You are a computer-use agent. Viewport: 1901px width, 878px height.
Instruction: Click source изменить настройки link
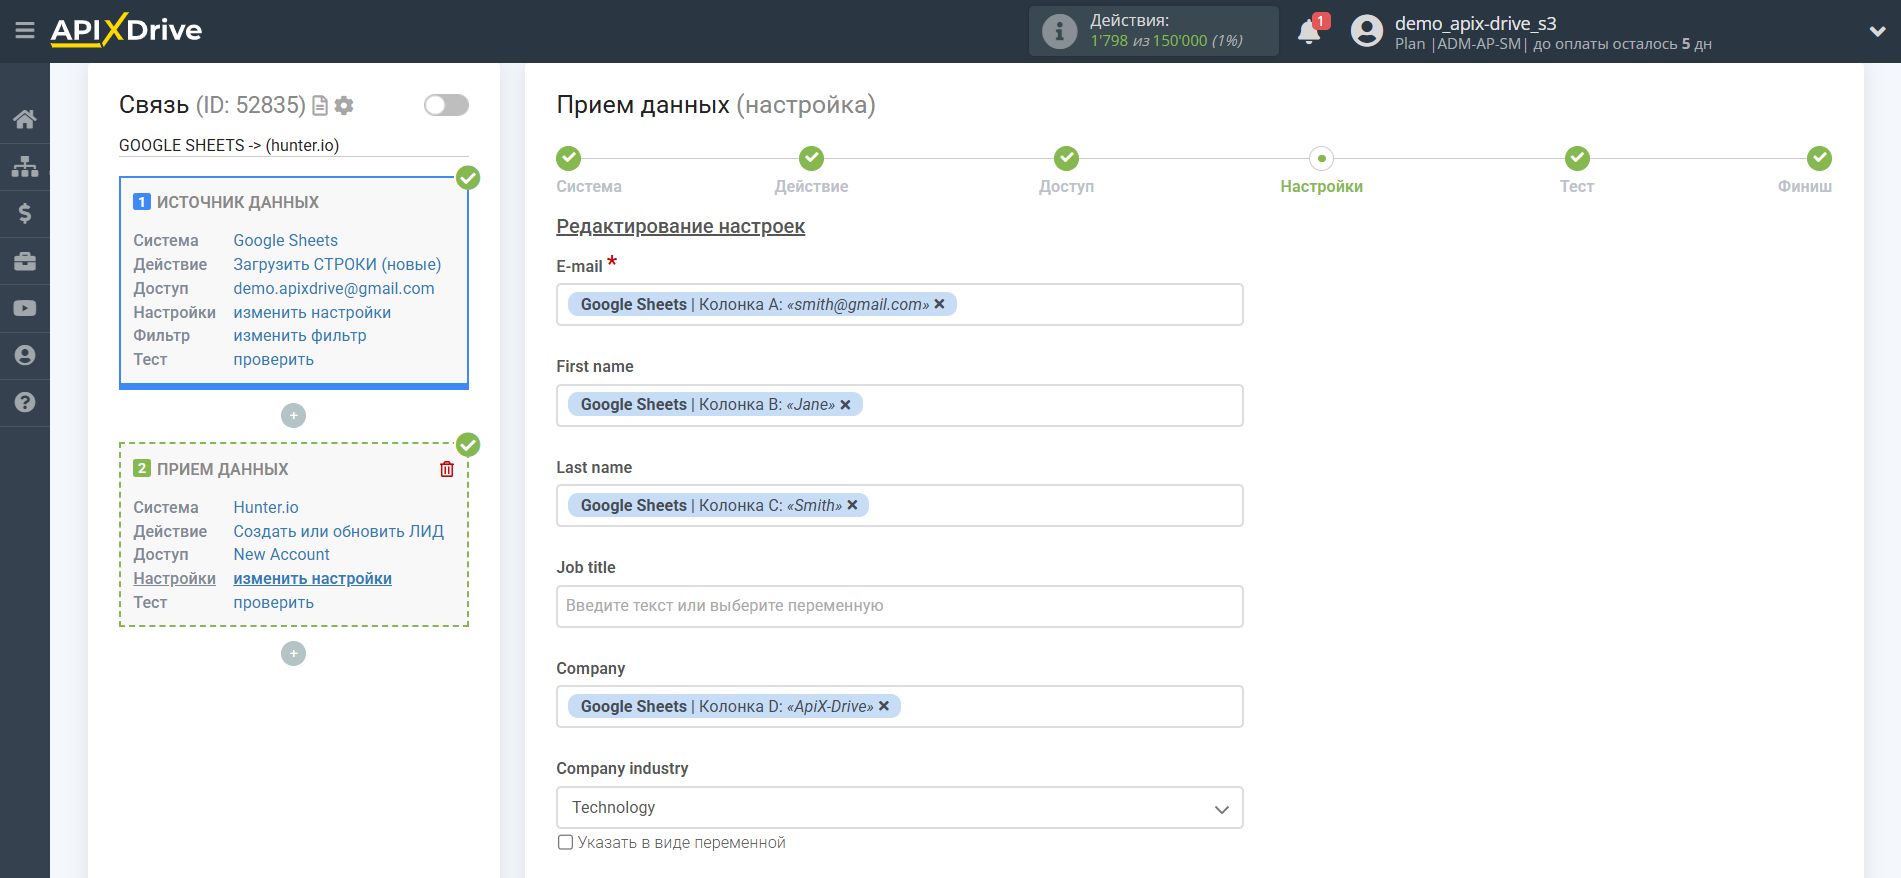(312, 312)
